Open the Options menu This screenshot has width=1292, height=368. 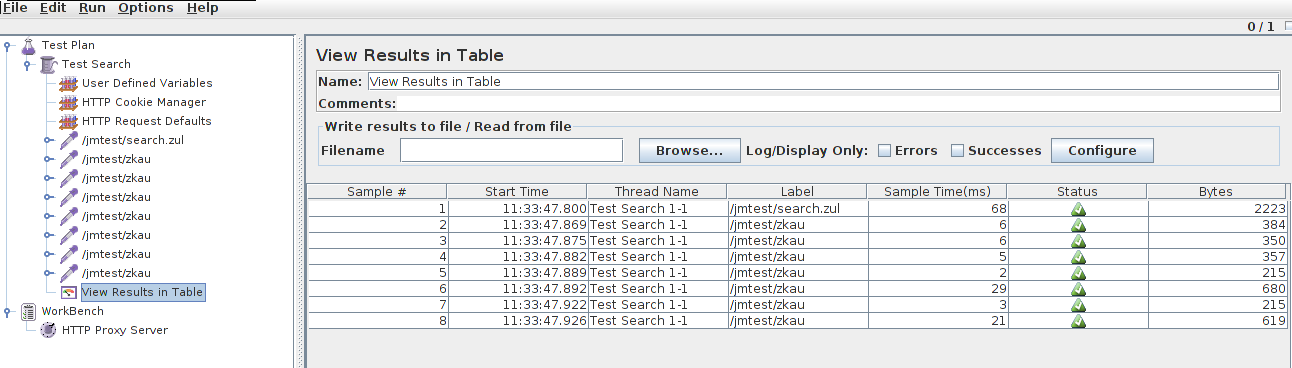145,8
